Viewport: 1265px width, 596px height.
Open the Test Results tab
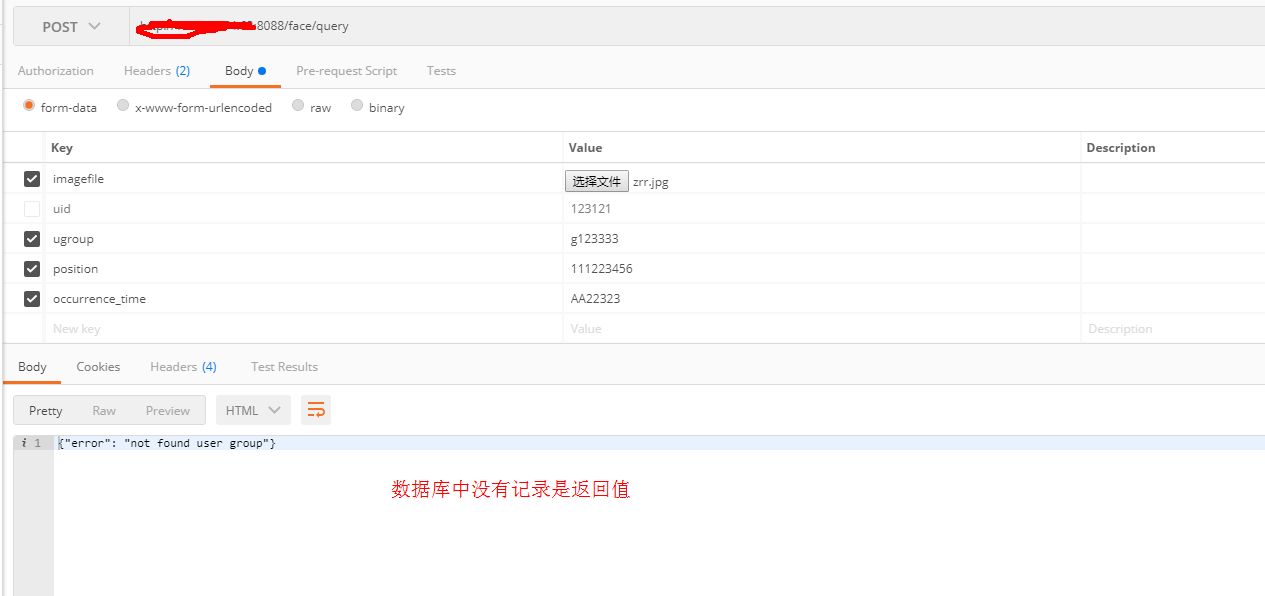(284, 367)
